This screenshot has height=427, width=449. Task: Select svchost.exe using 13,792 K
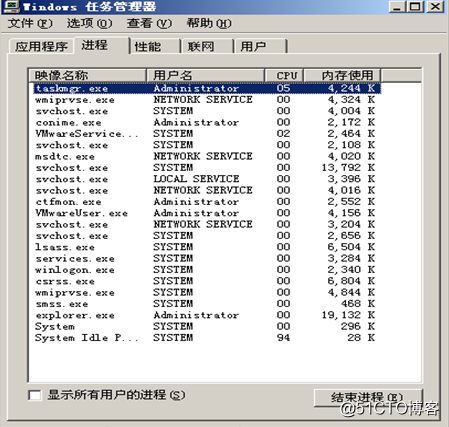(207, 168)
